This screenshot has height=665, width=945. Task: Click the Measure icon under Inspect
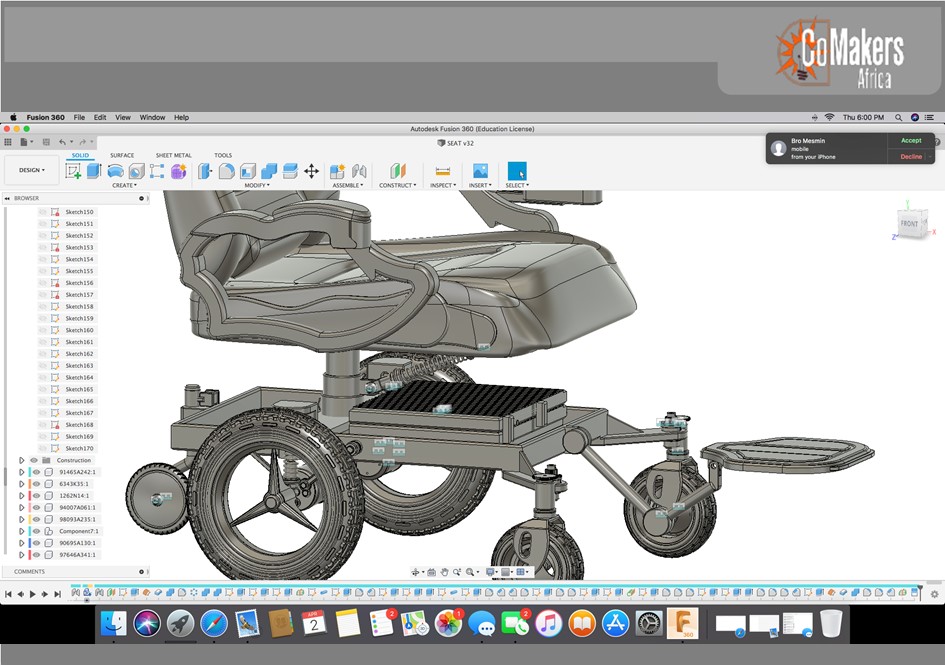click(x=442, y=171)
